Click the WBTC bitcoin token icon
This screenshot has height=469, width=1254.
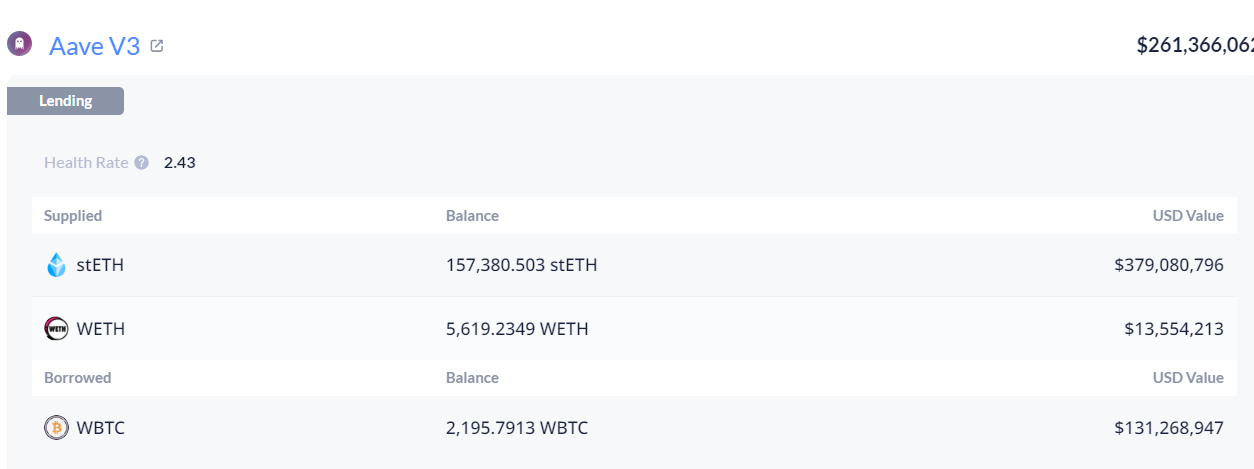57,428
